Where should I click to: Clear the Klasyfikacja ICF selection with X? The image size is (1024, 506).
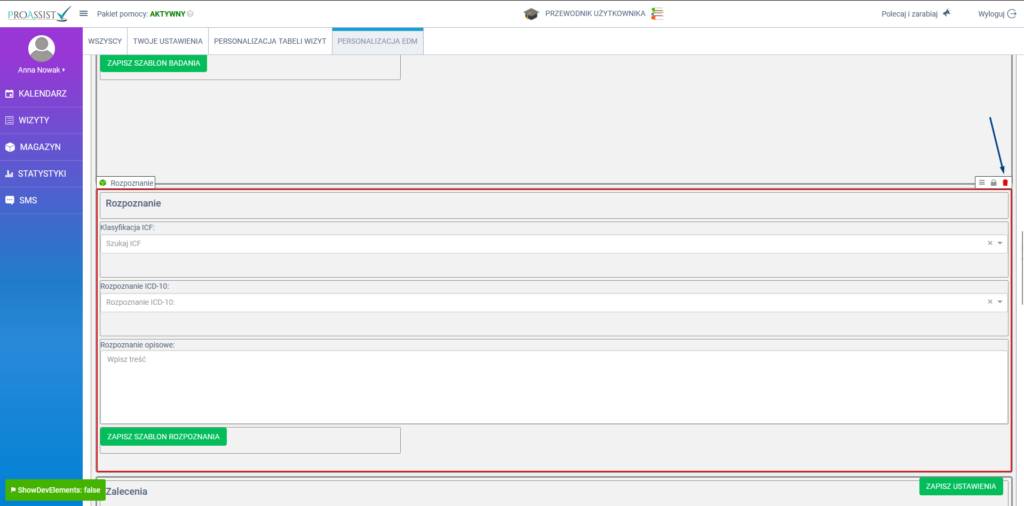[989, 243]
